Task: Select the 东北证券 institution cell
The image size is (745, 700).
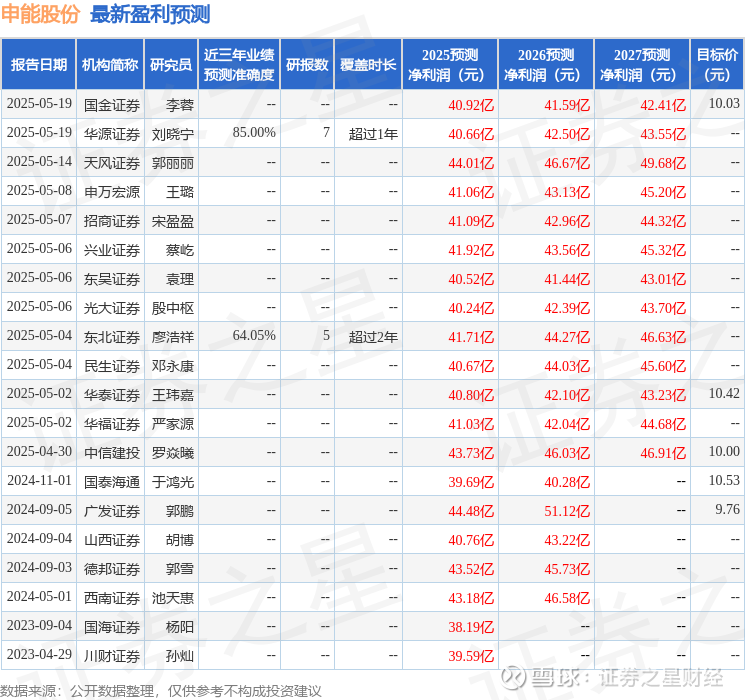Action: [112, 337]
